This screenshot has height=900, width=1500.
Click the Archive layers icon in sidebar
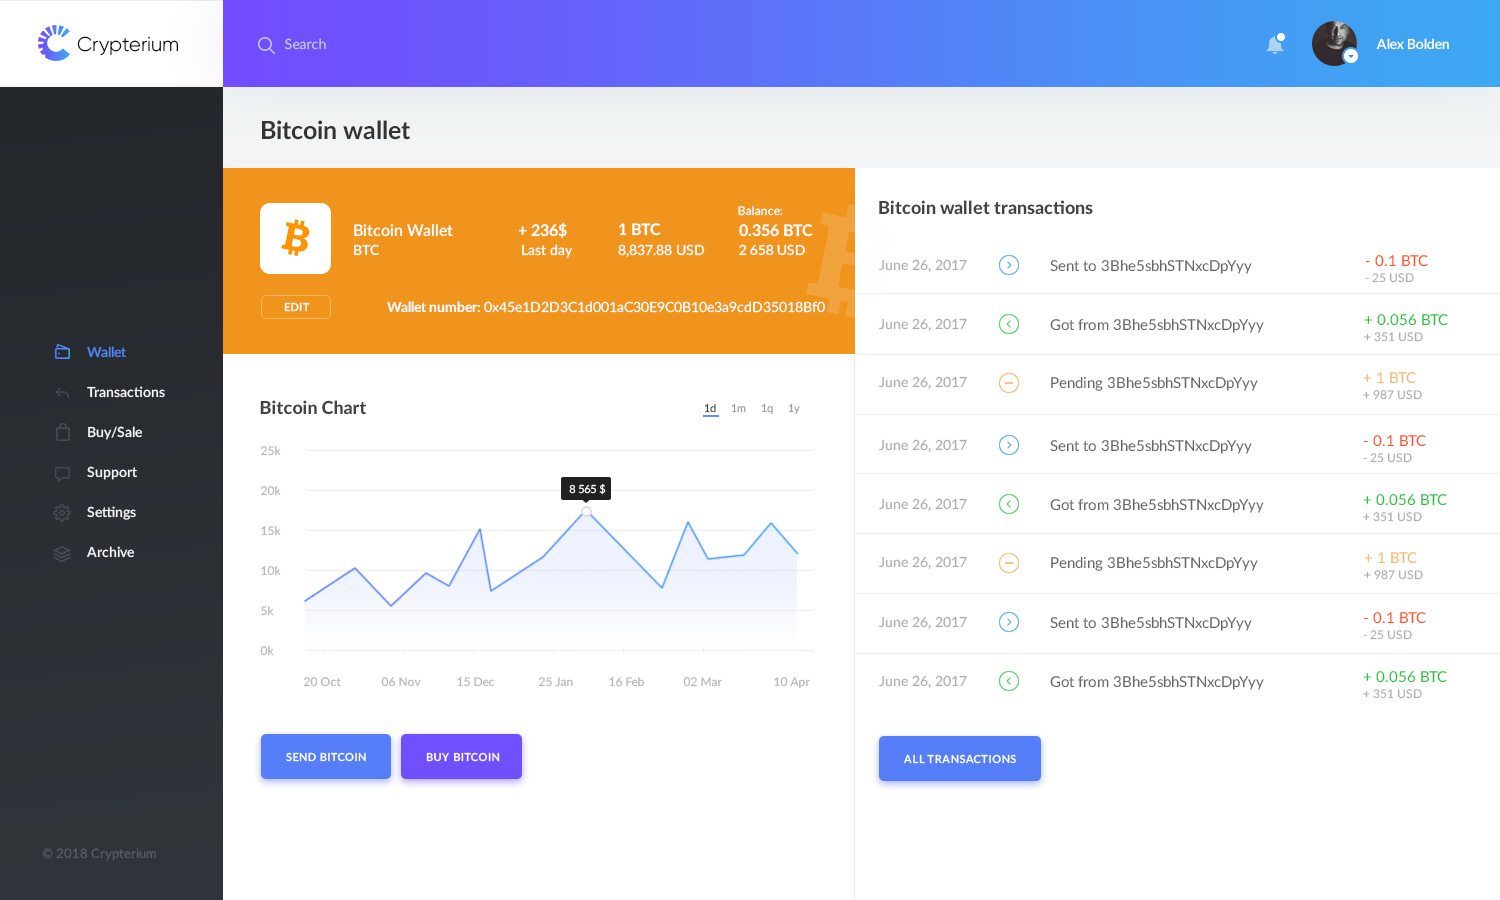(x=62, y=553)
